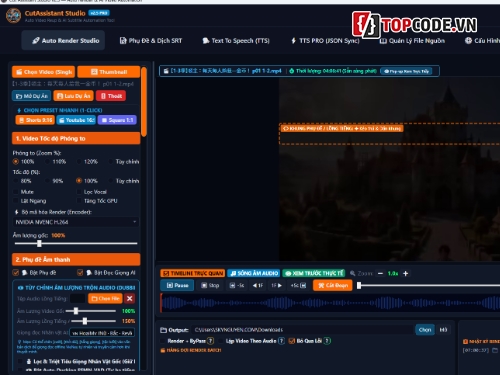Open the NVIDIA NVENC H.264 encoder dropdown
500x375 pixels.
click(76, 222)
